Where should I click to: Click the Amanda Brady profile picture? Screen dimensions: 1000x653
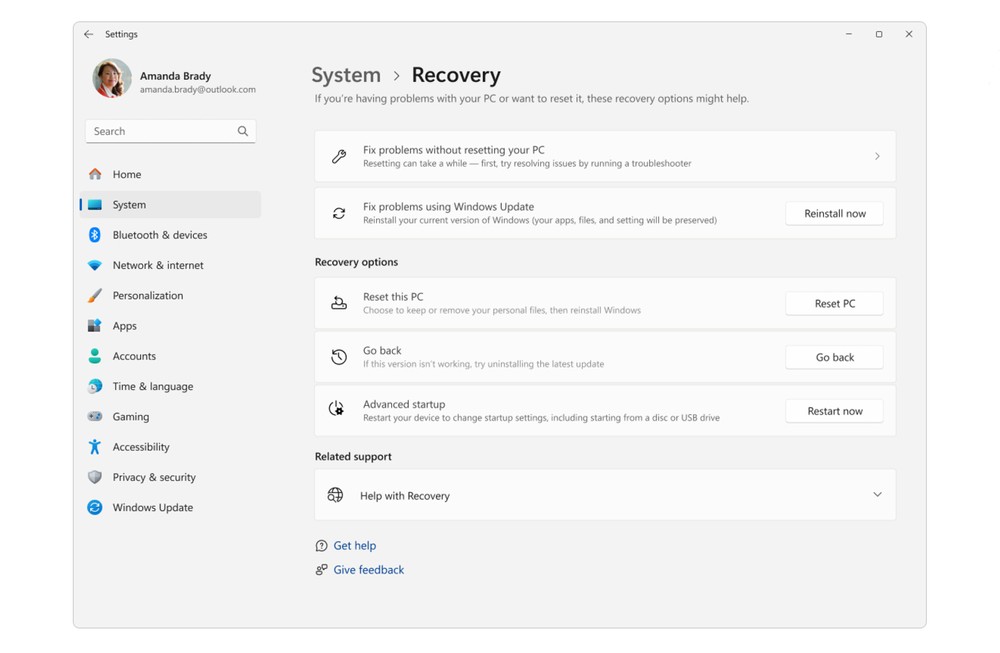coord(112,79)
